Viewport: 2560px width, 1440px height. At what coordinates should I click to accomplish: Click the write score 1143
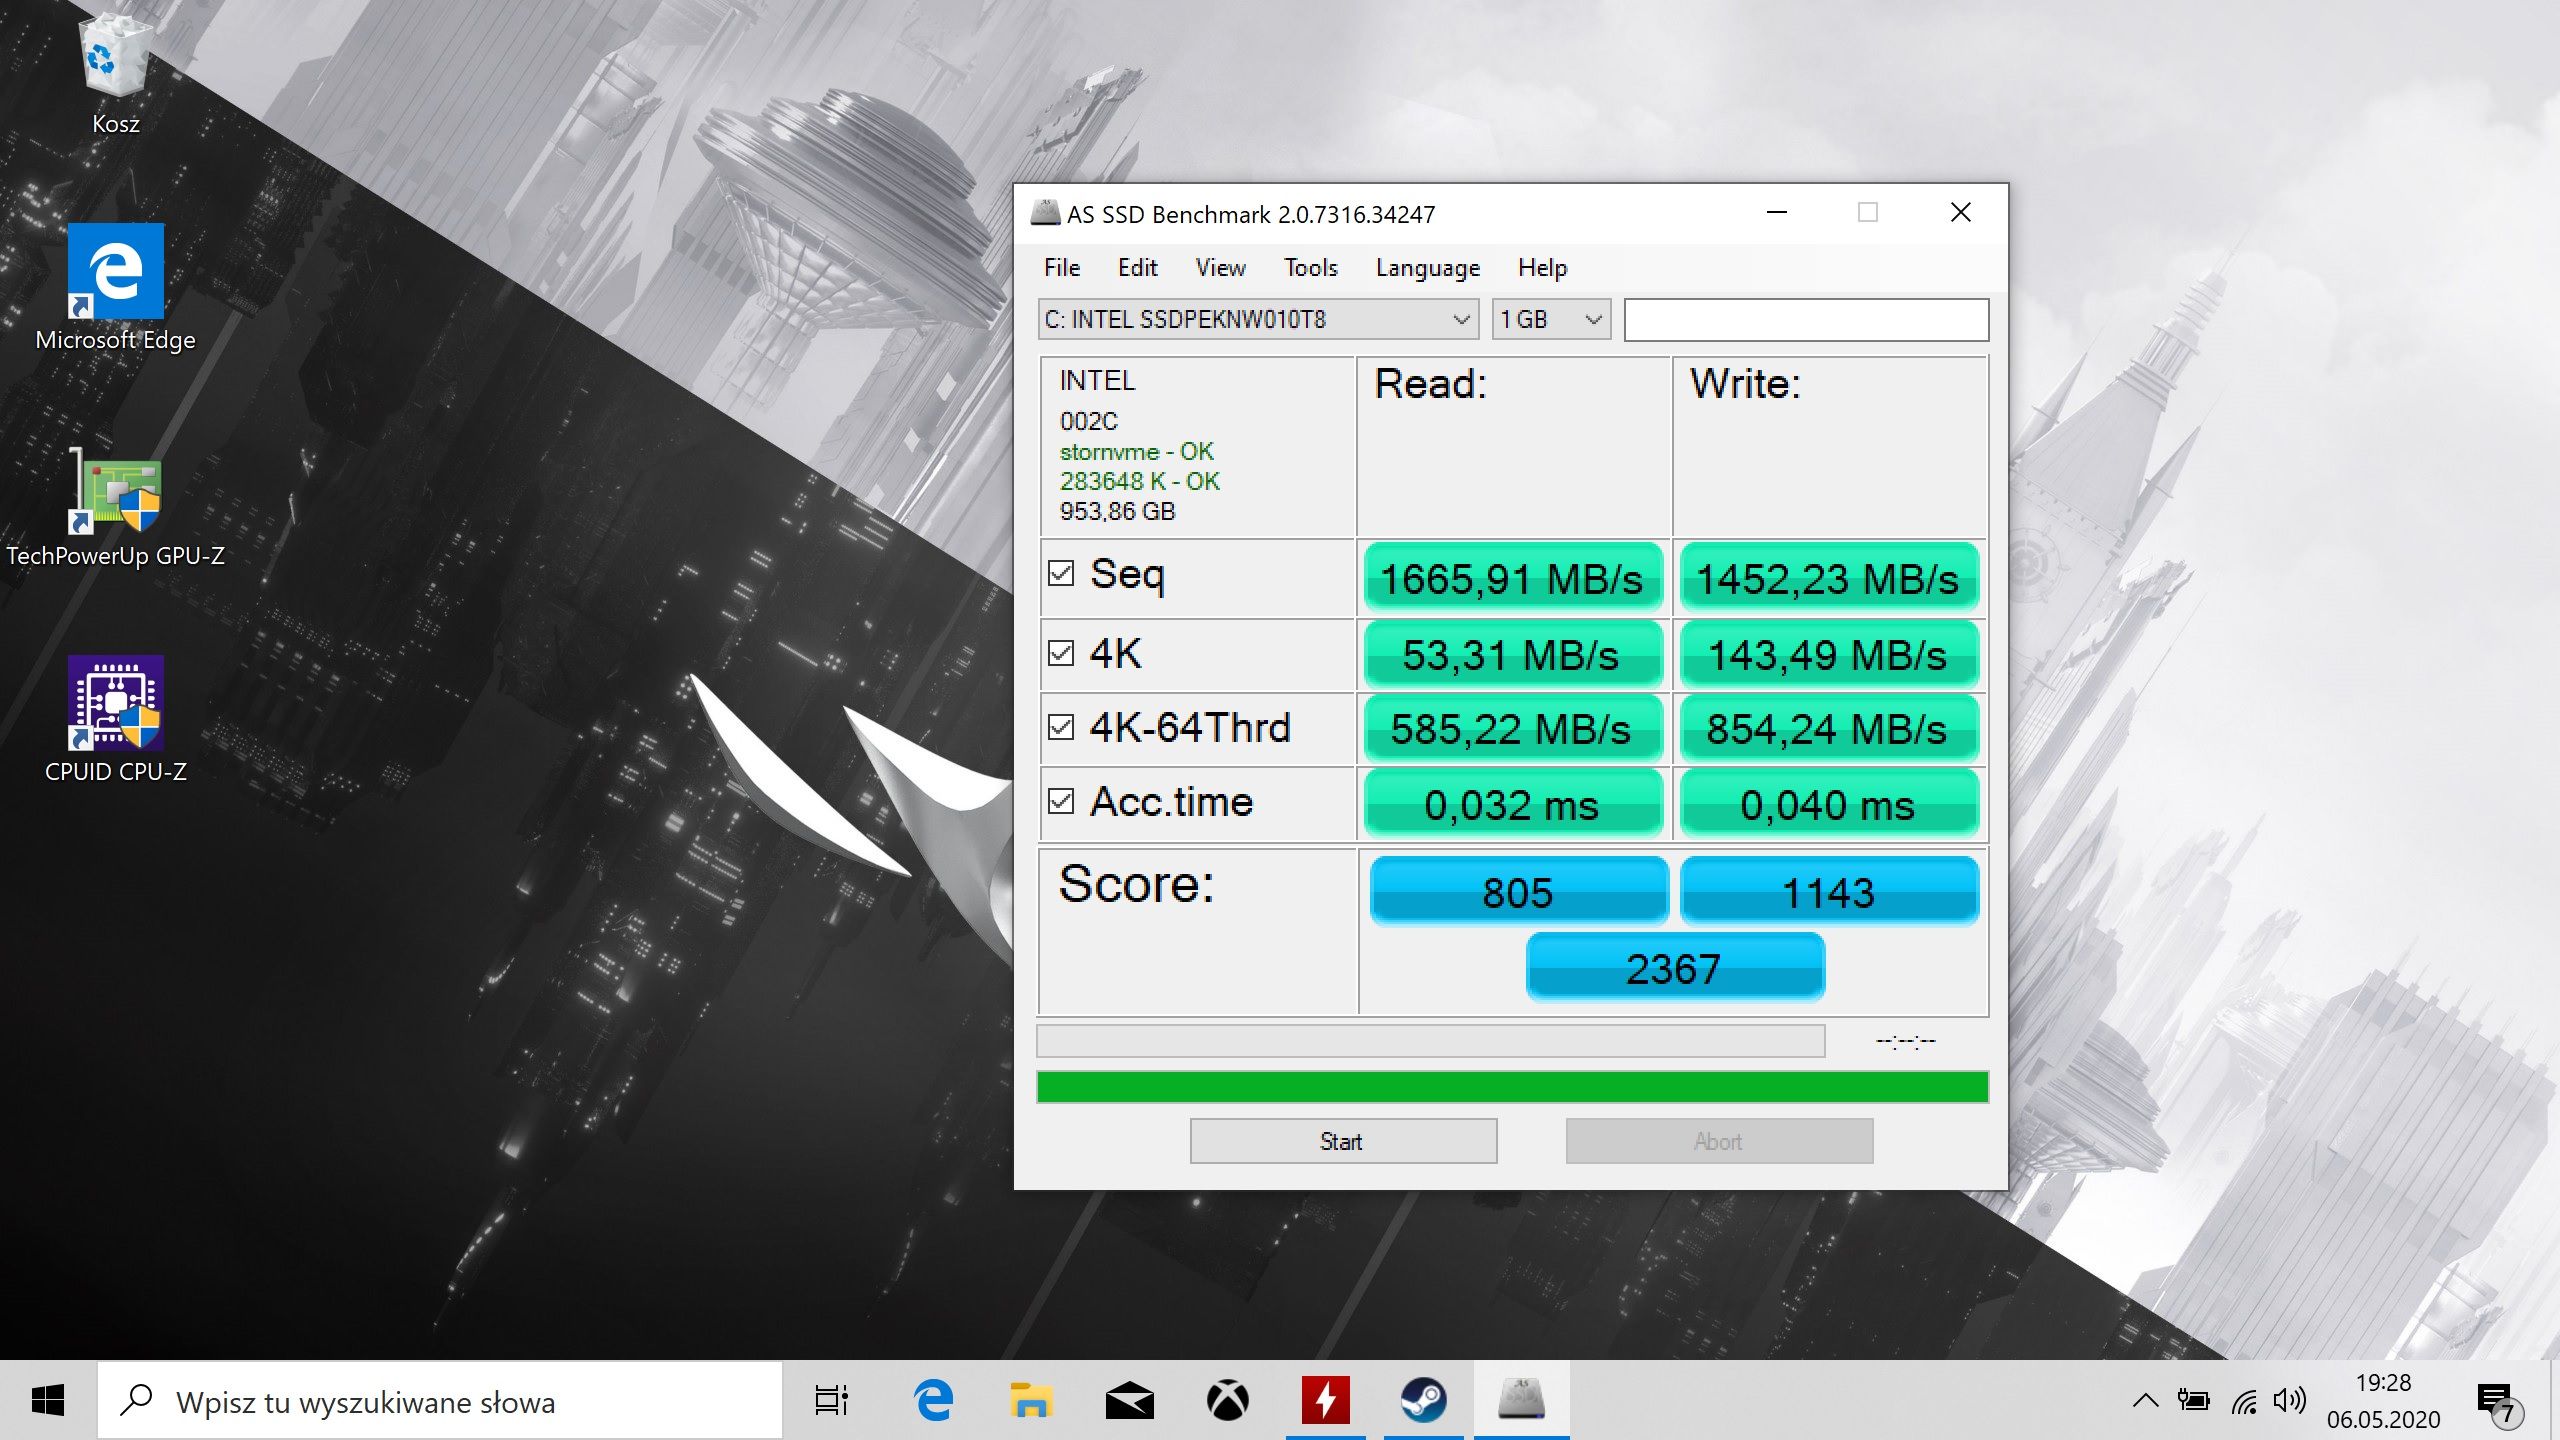coord(1829,891)
